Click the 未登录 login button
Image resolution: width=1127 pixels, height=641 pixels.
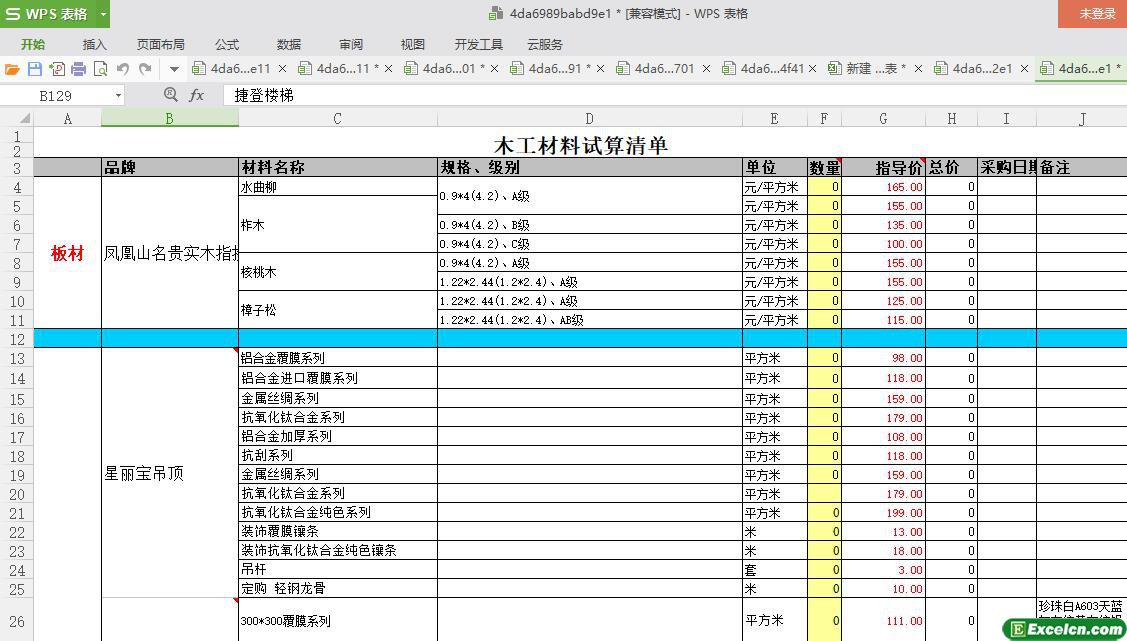[x=1097, y=14]
